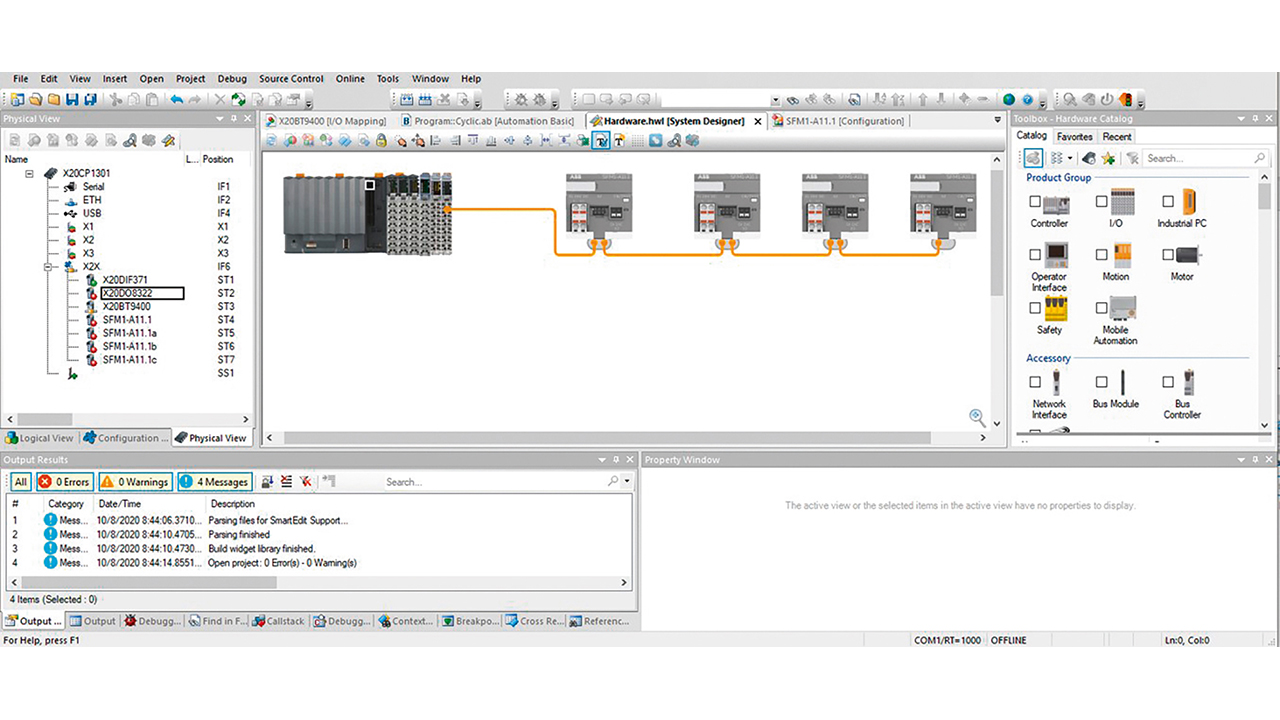Check the Bus Controller accessory checkbox
Viewport: 1280px width, 720px height.
click(1167, 382)
